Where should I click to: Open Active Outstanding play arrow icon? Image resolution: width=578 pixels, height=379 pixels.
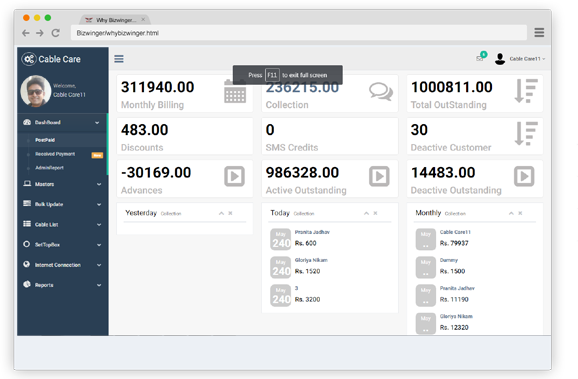[x=379, y=176]
